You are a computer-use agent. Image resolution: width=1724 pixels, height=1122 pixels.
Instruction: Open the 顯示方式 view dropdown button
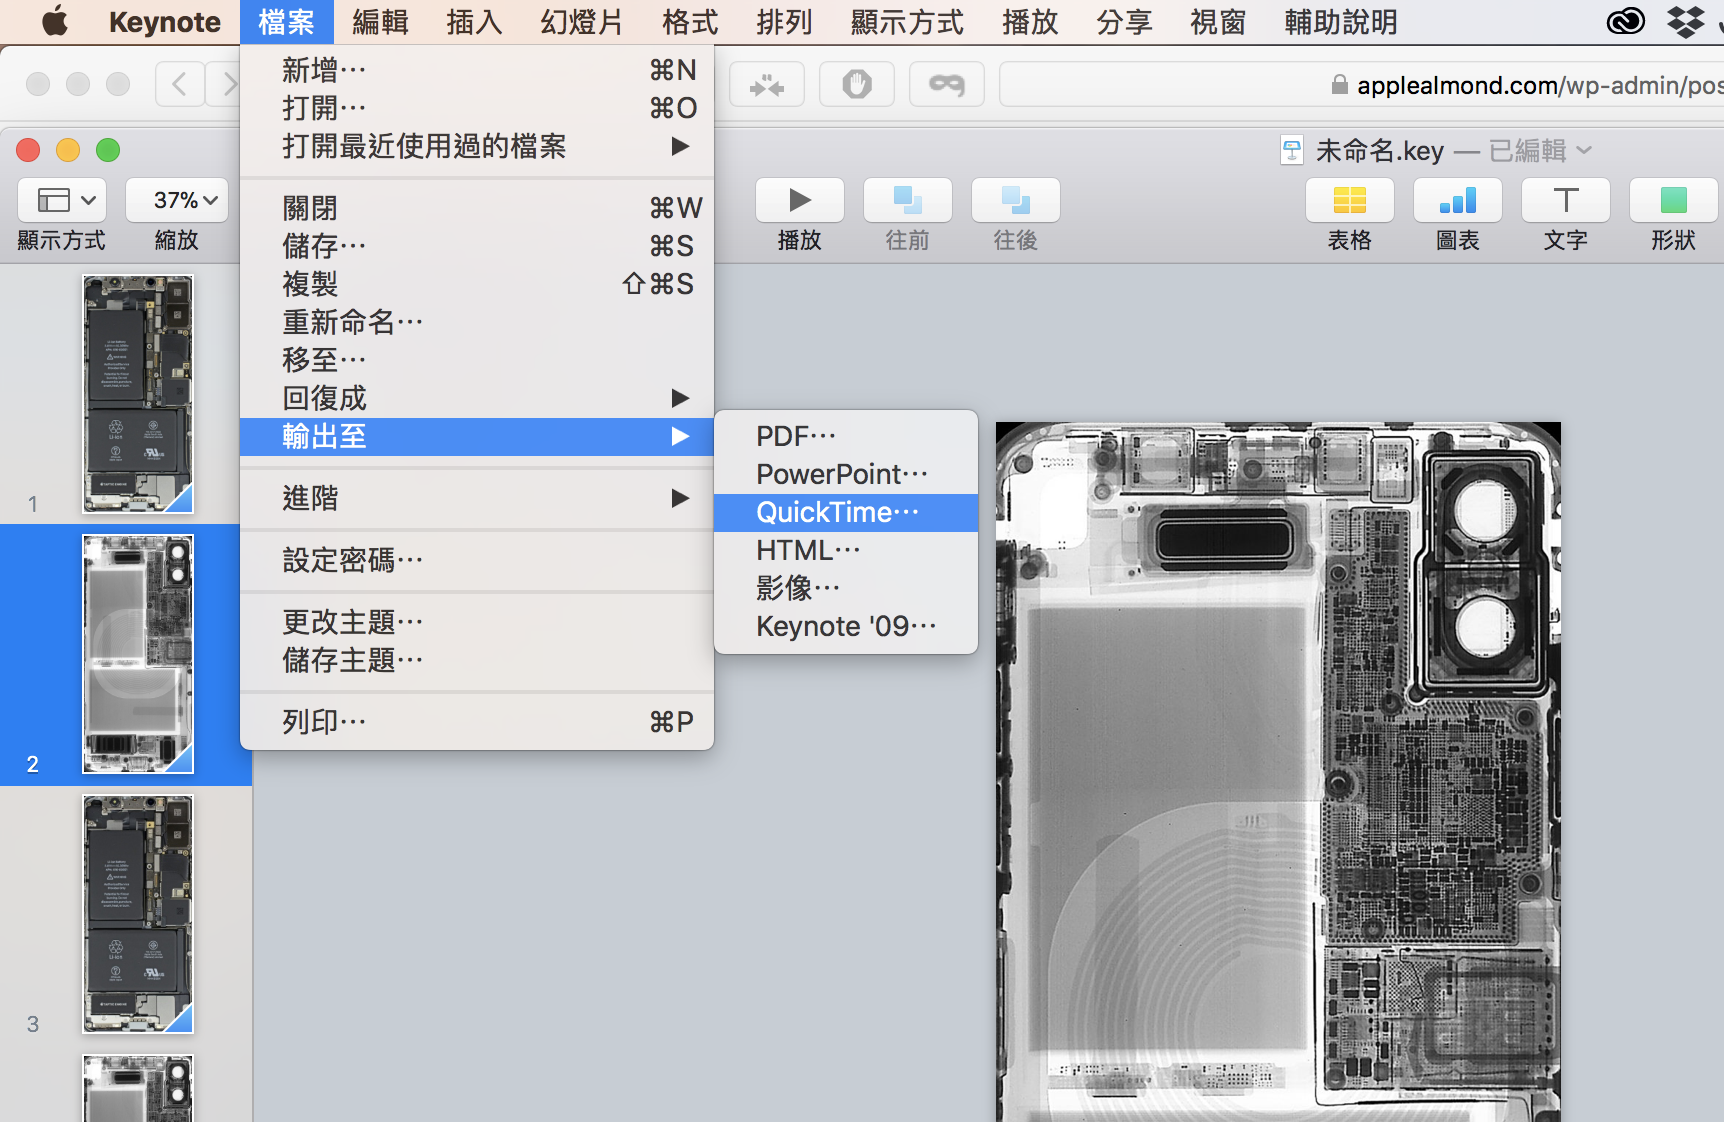tap(62, 200)
